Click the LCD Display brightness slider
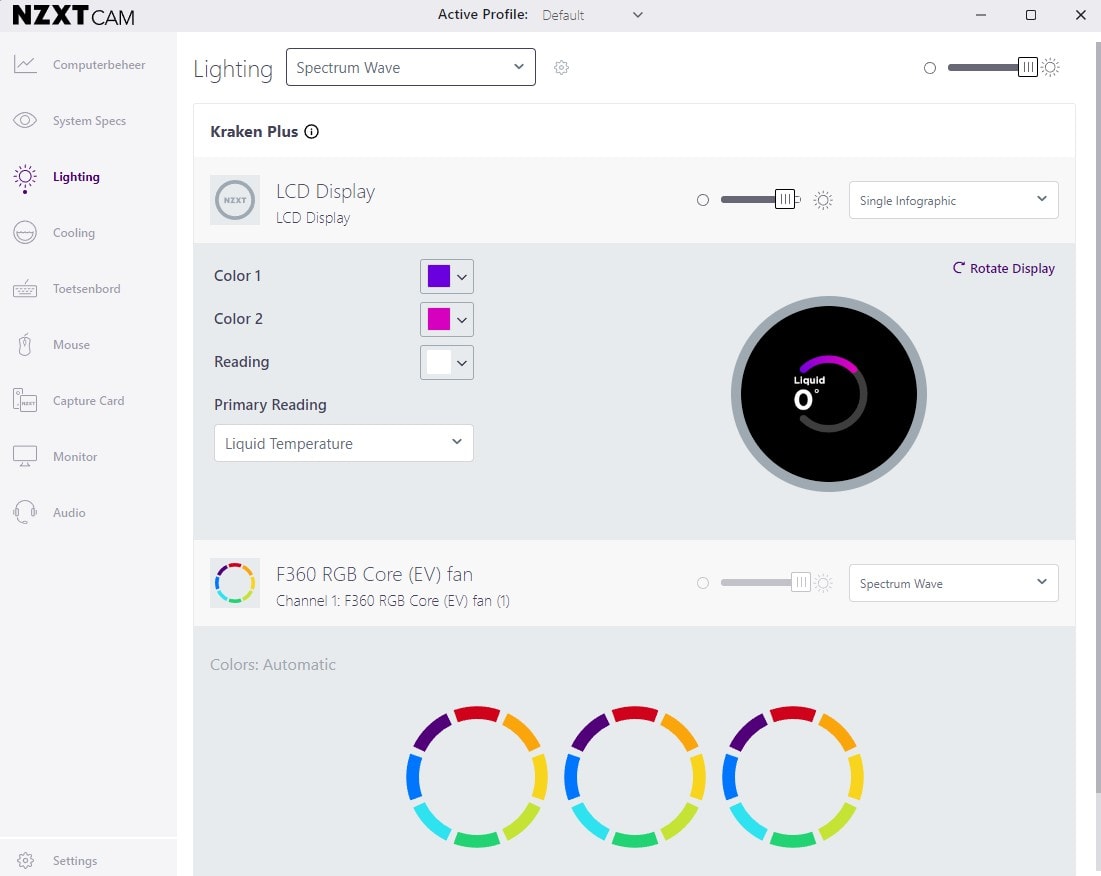 pos(760,200)
